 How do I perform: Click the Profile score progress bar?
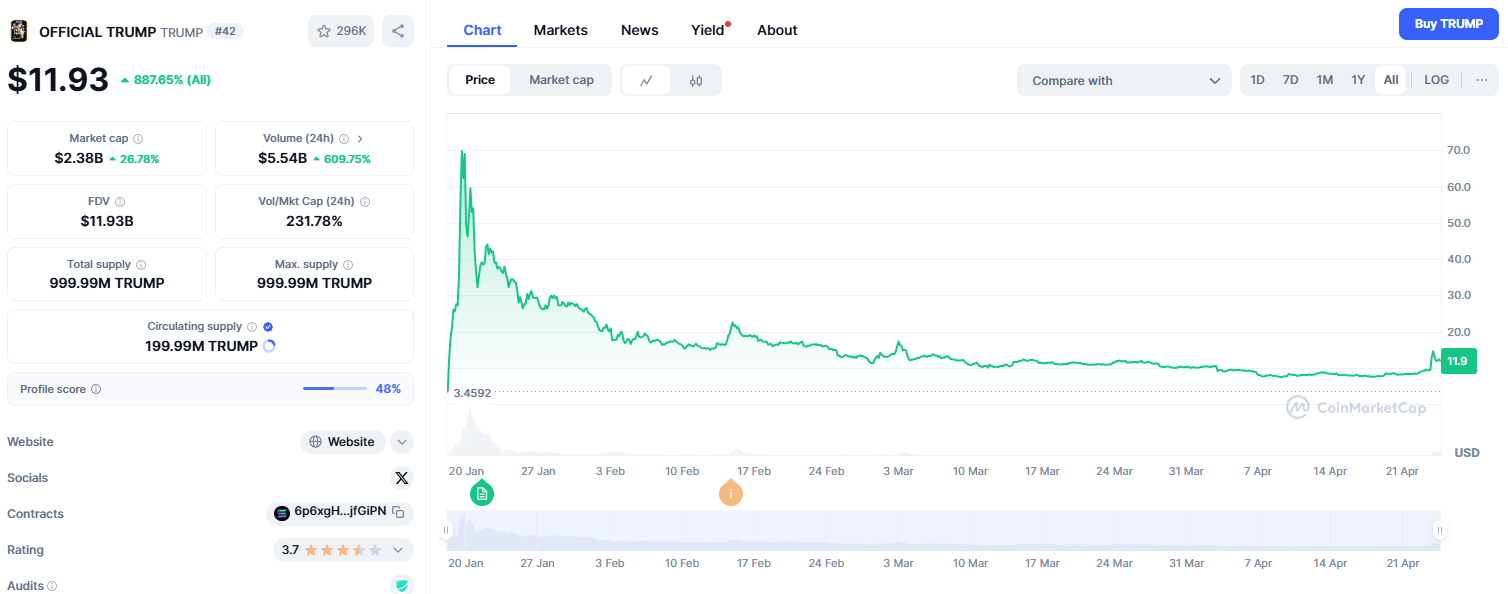point(335,389)
